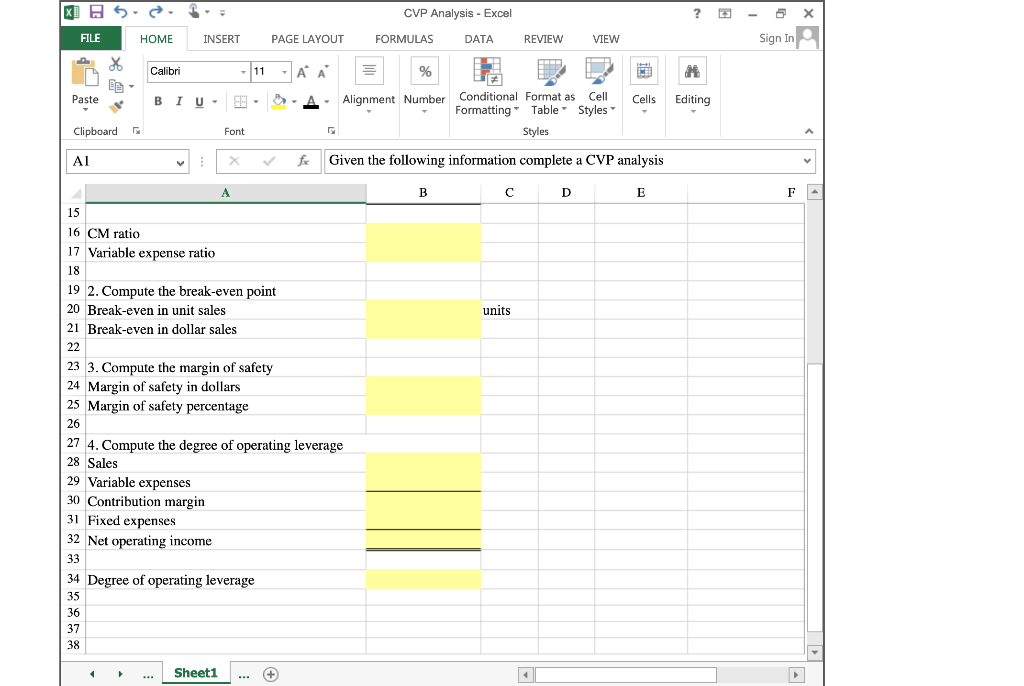Expand the borders dropdown arrow

tap(256, 101)
